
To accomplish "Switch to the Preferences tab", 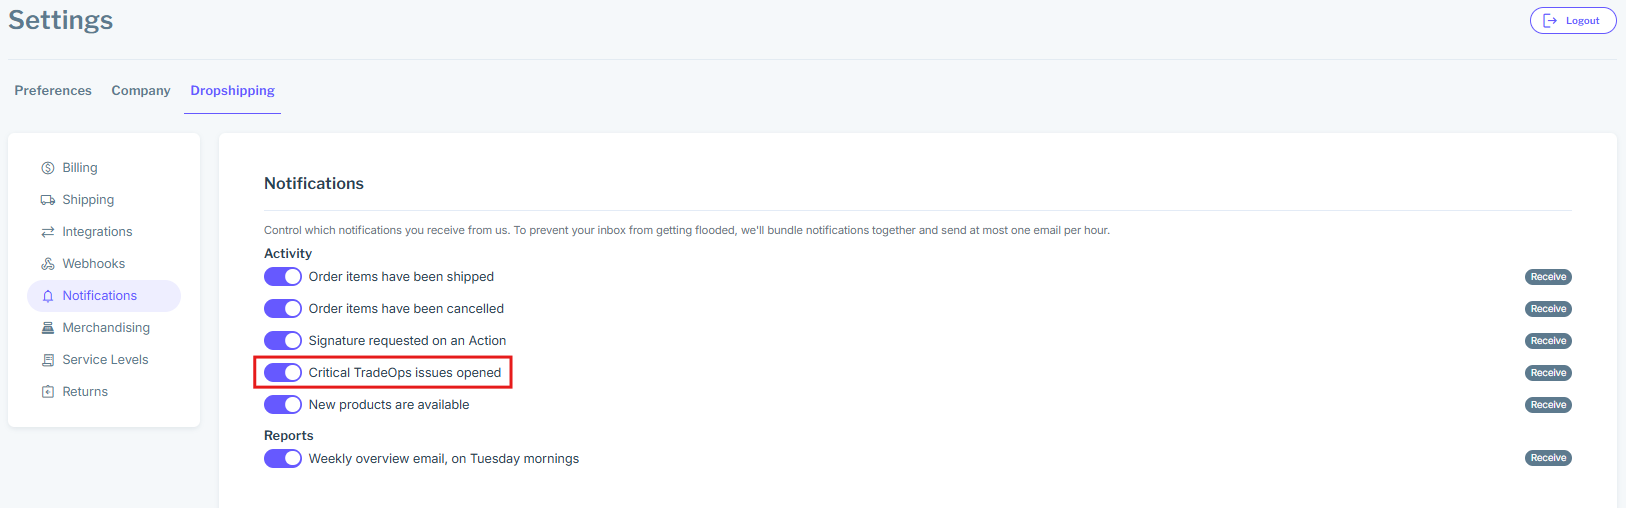I will 53,91.
